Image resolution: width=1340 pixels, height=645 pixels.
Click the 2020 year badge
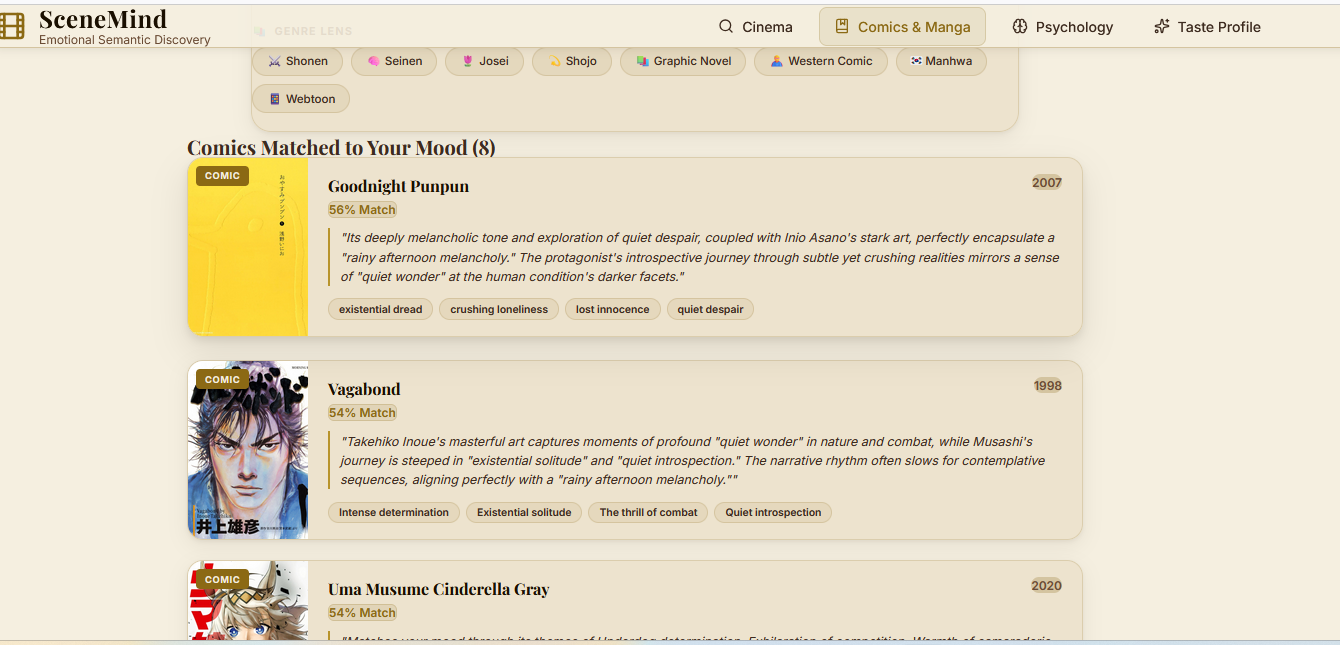1047,586
